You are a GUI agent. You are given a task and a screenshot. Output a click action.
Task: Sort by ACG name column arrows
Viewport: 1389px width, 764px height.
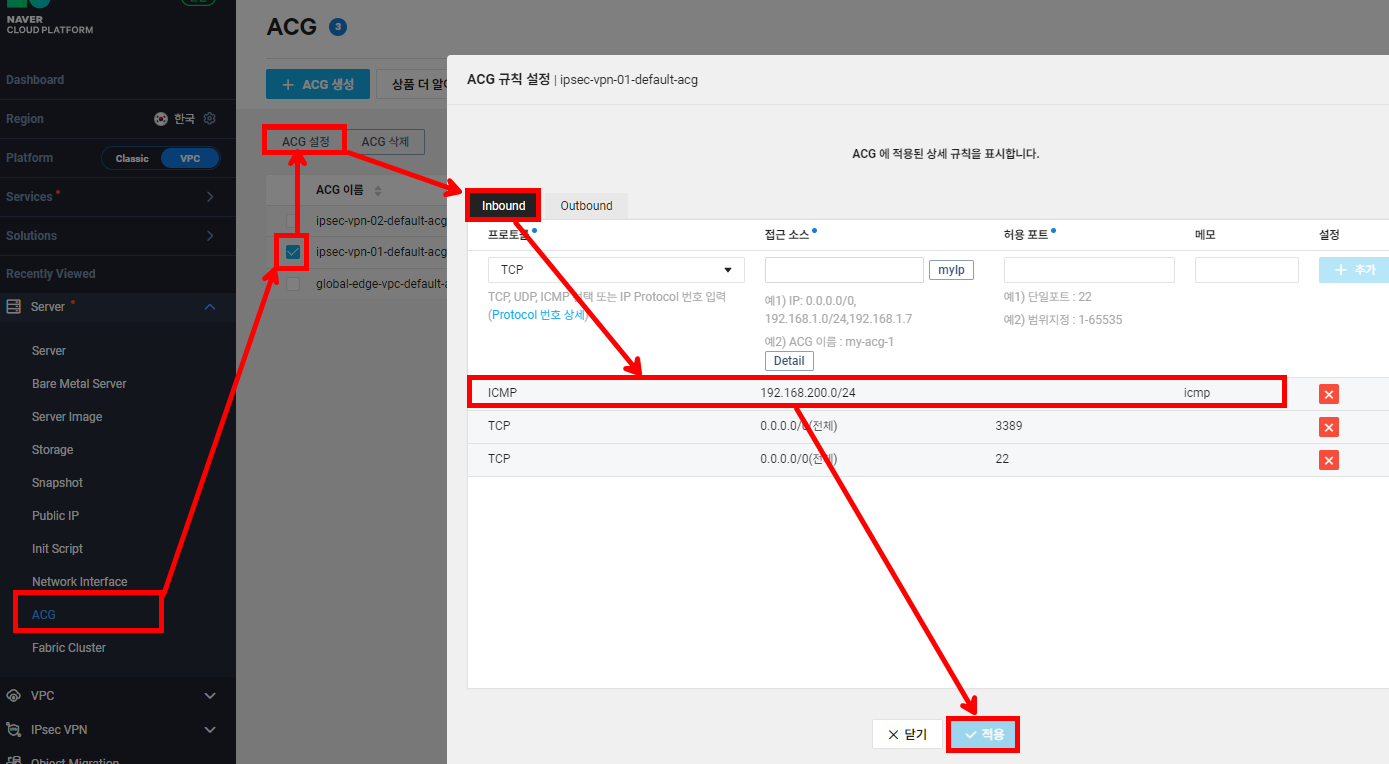pos(378,190)
